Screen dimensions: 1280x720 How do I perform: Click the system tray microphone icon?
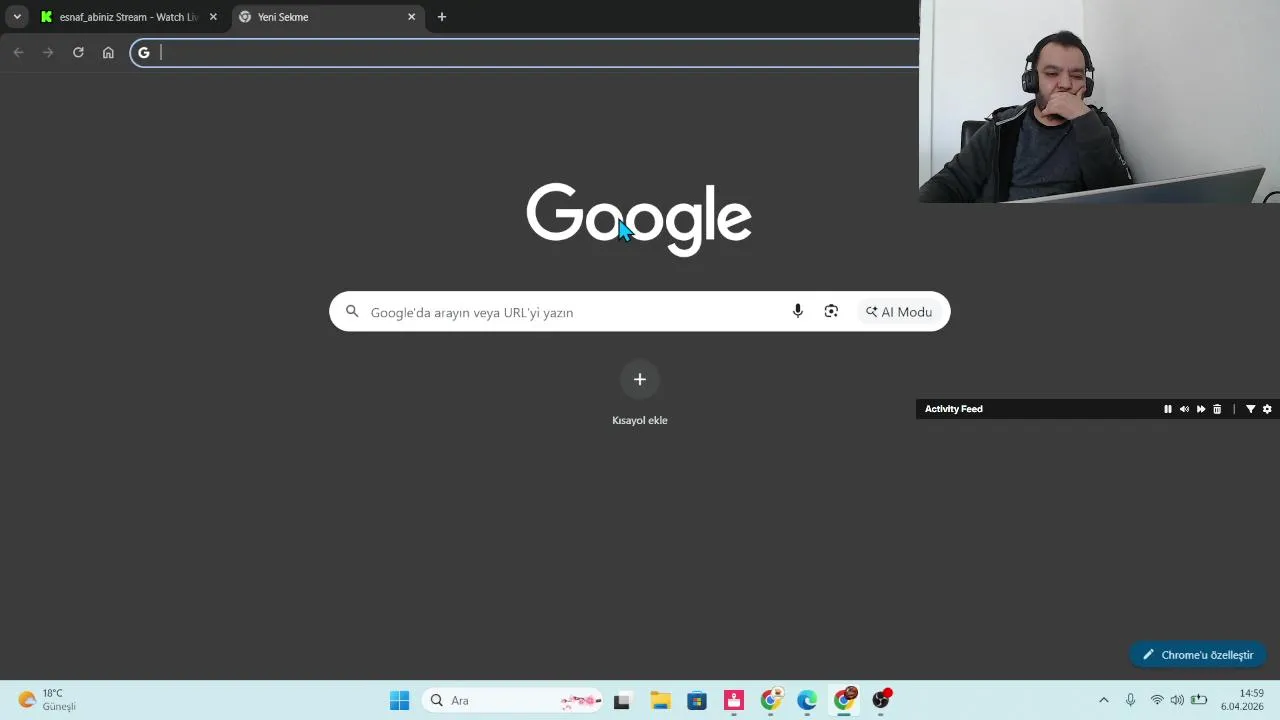1131,700
